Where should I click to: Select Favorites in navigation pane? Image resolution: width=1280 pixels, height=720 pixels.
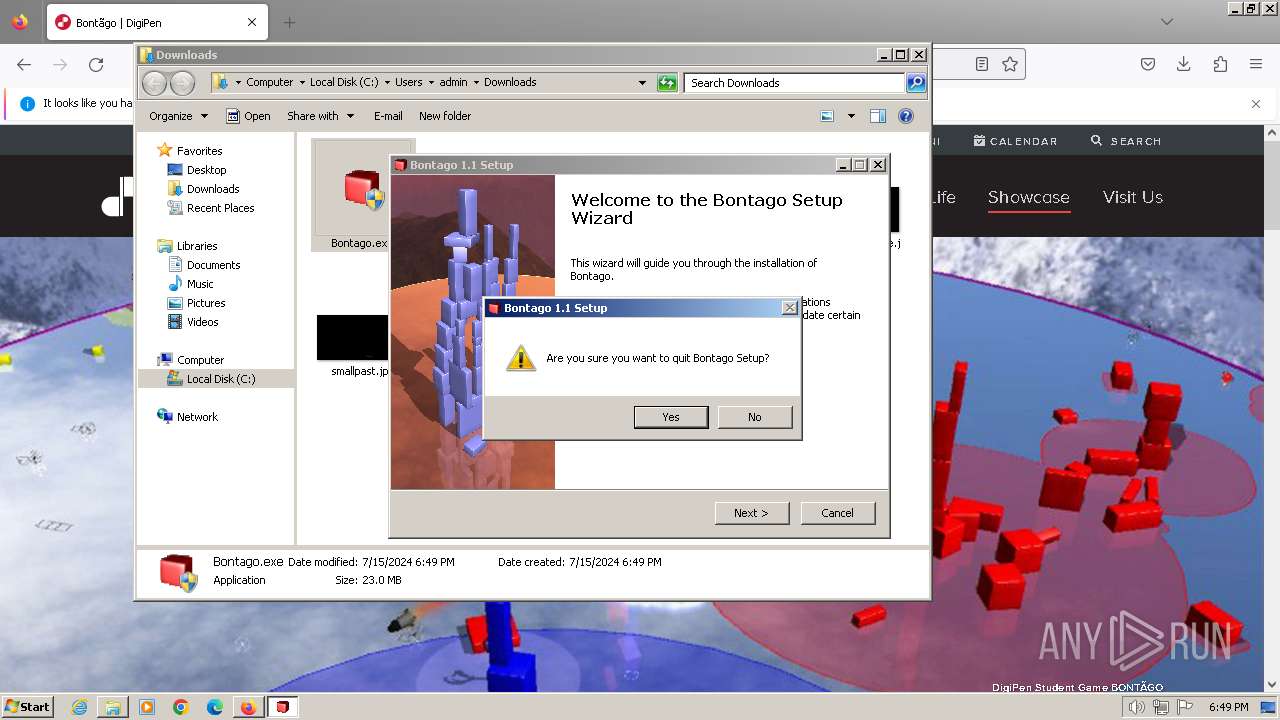click(199, 151)
